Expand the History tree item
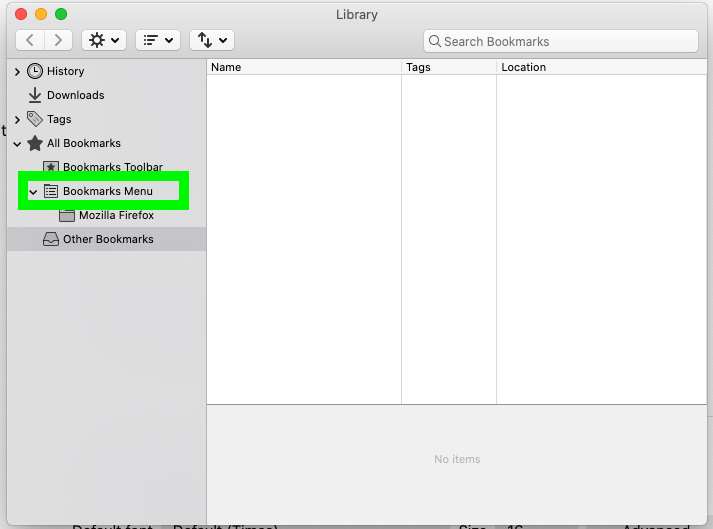 pyautogui.click(x=17, y=71)
